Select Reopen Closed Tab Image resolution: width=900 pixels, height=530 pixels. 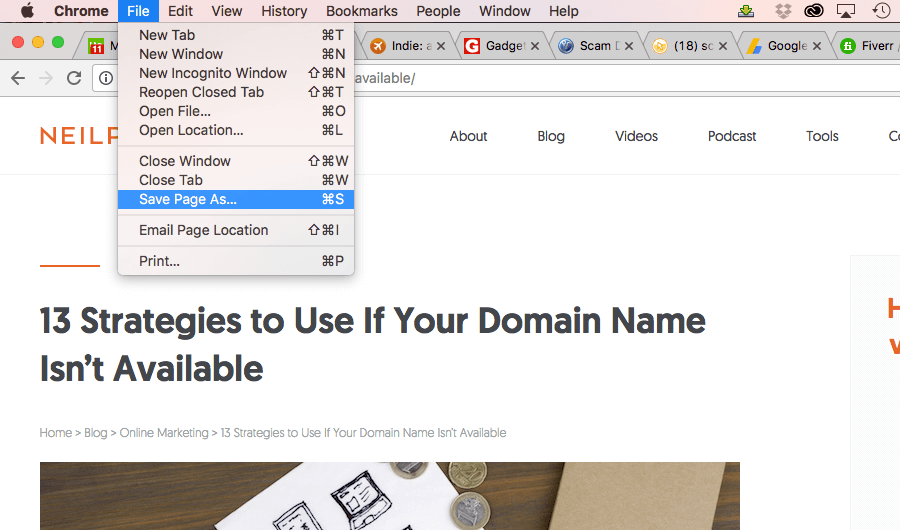236,92
